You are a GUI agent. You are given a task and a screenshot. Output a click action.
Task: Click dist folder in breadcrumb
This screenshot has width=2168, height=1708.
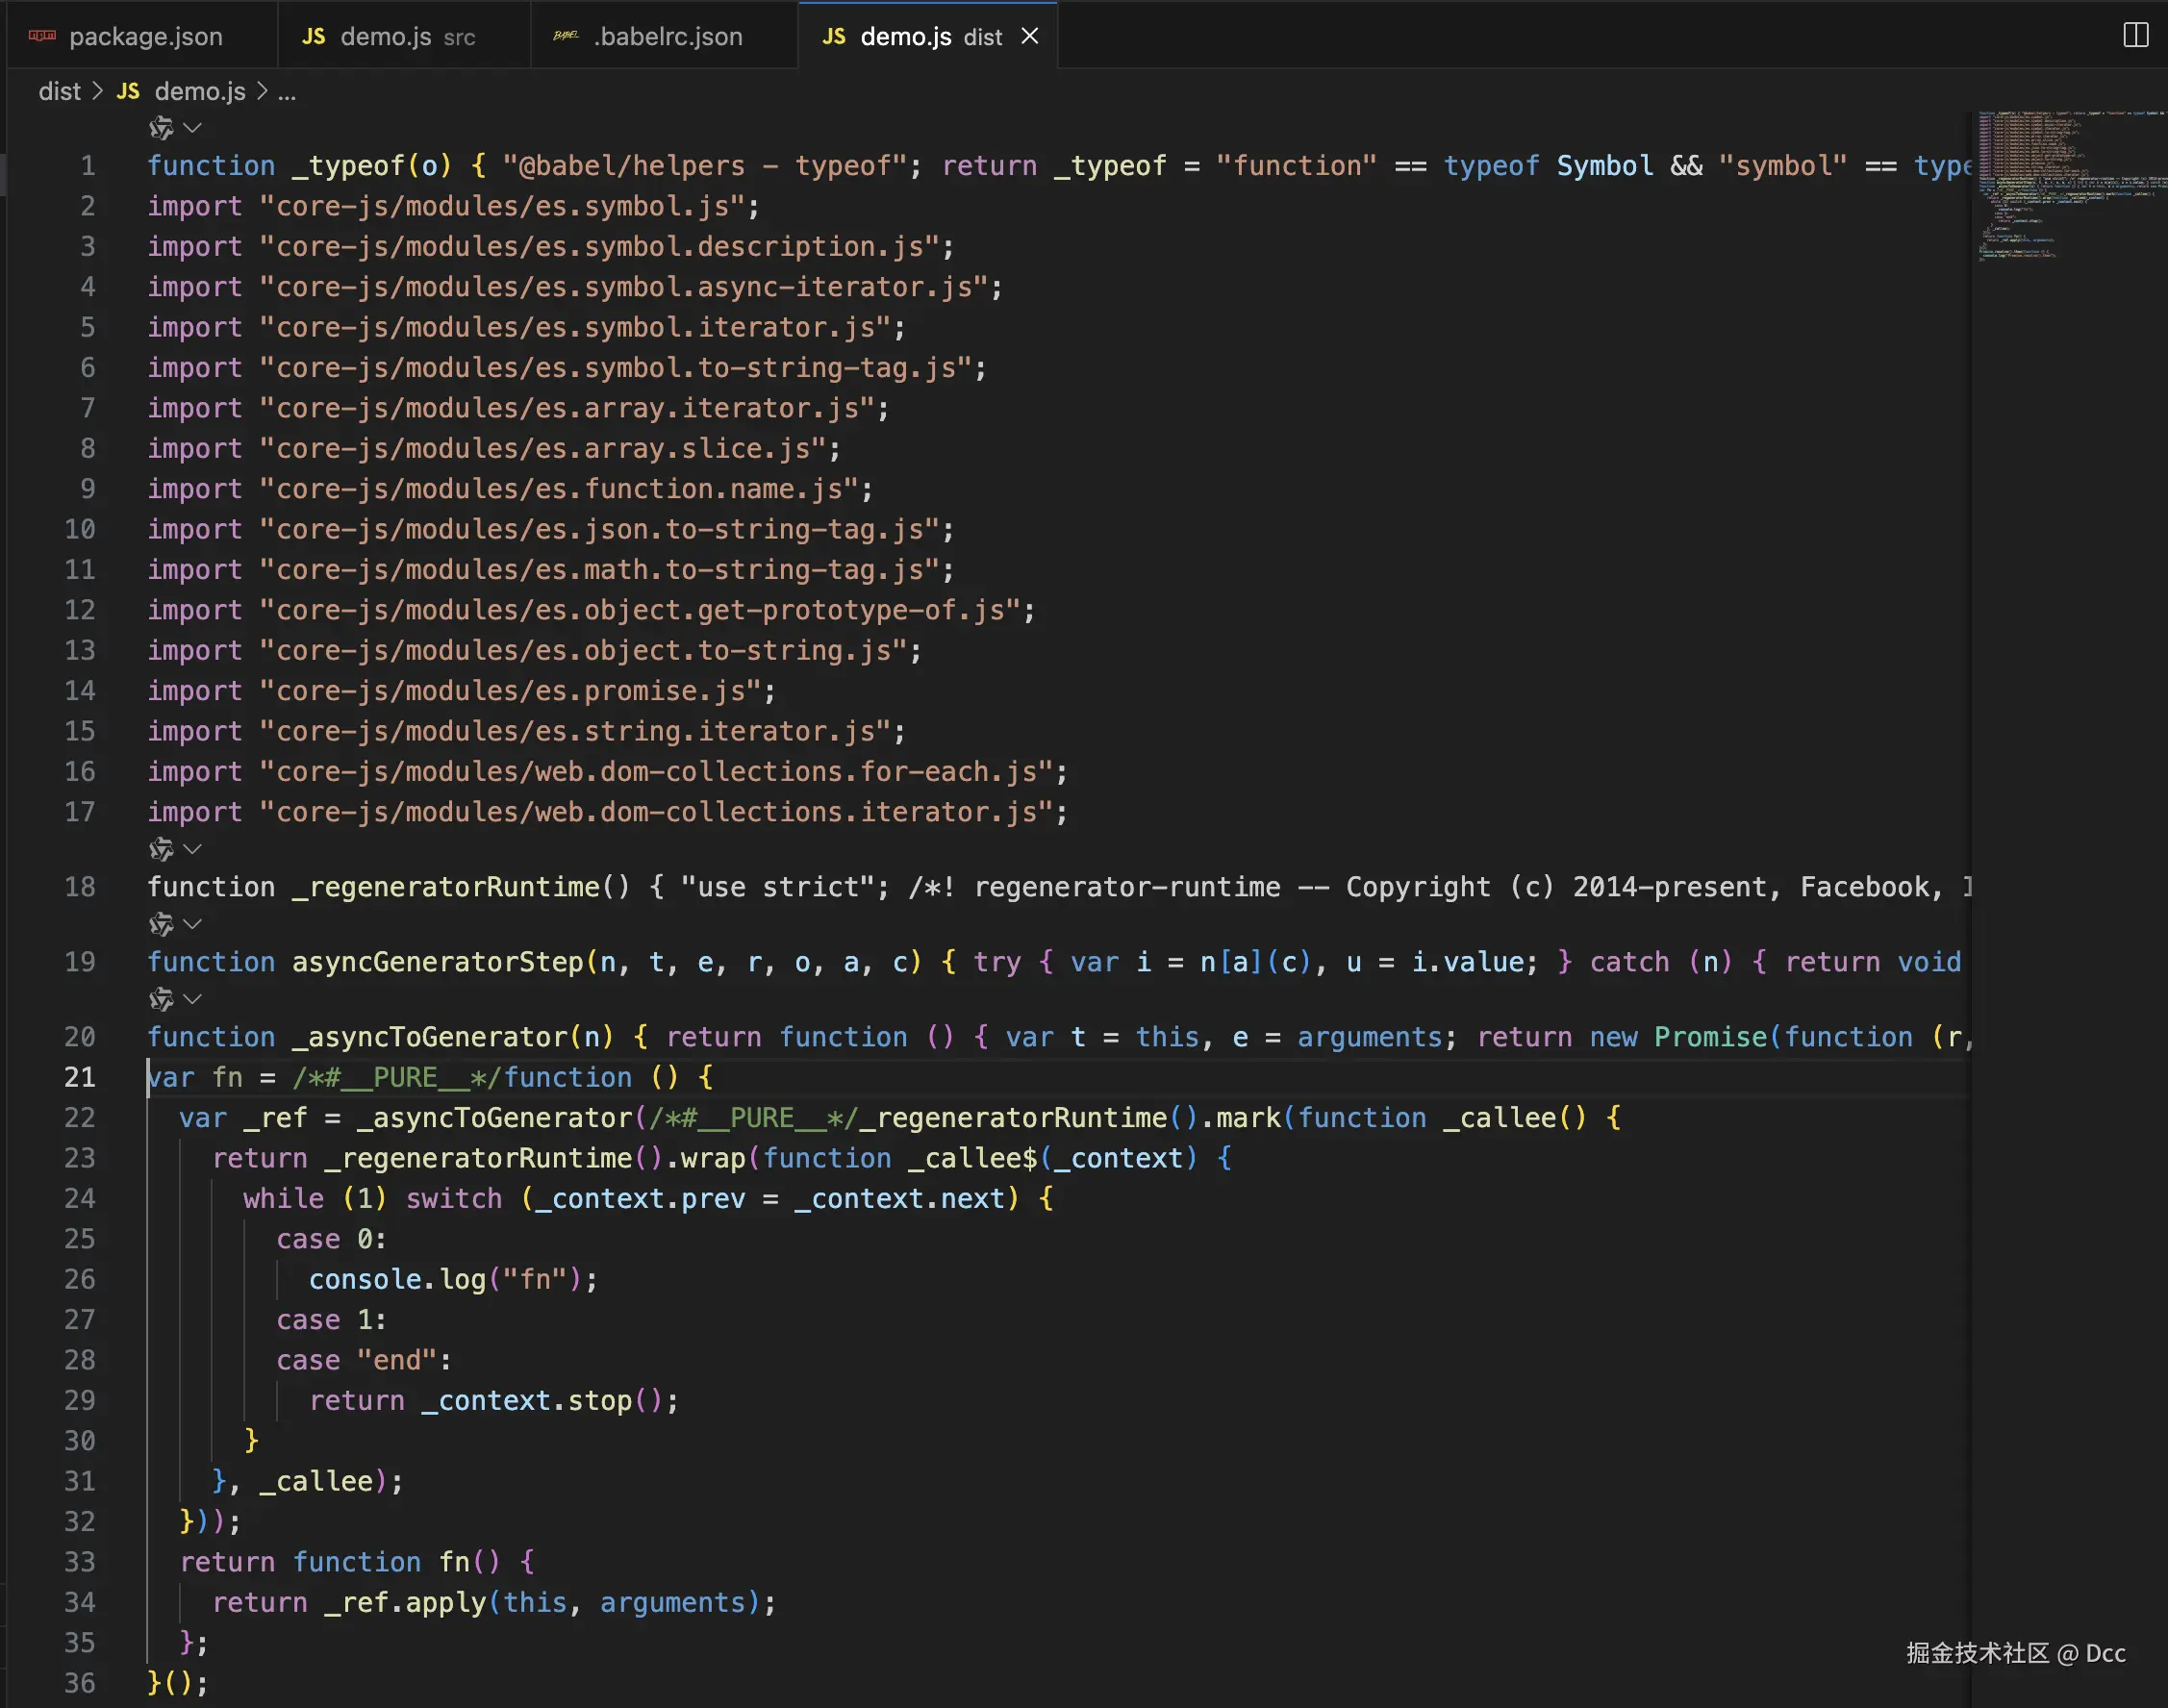click(x=59, y=91)
